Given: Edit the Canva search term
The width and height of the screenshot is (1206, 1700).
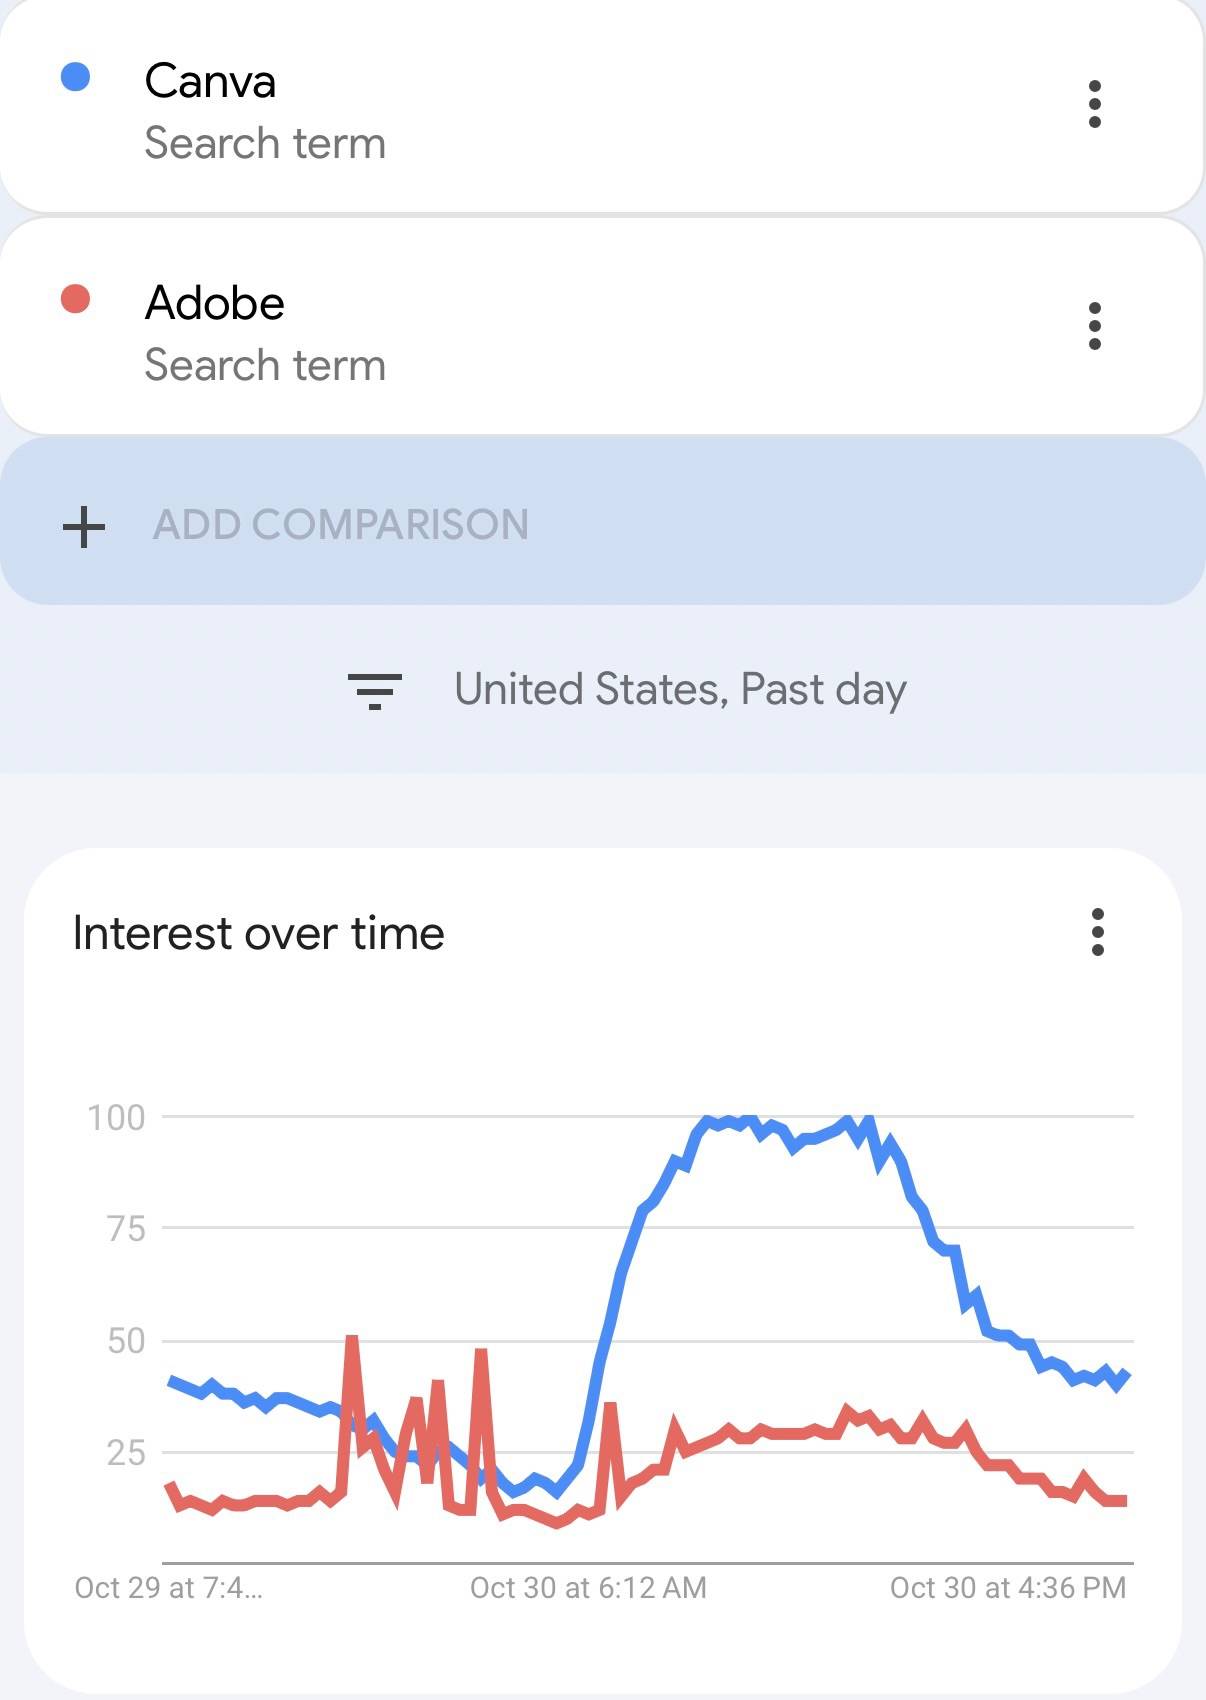Looking at the screenshot, I should coord(210,81).
